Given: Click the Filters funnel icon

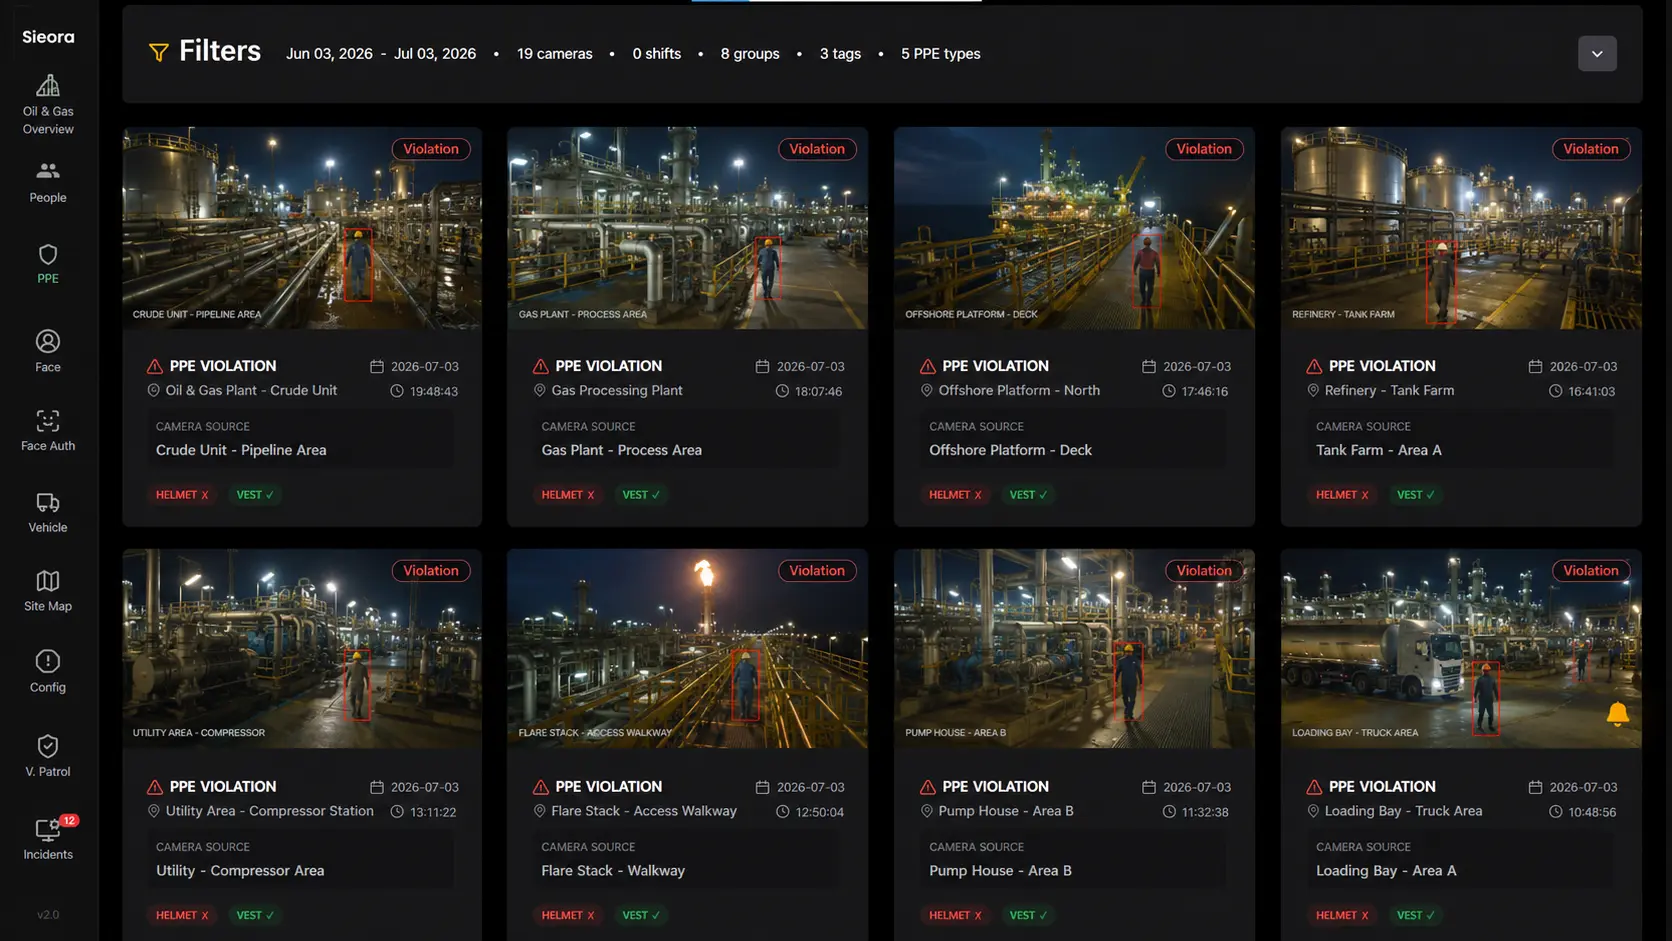Looking at the screenshot, I should click(158, 52).
